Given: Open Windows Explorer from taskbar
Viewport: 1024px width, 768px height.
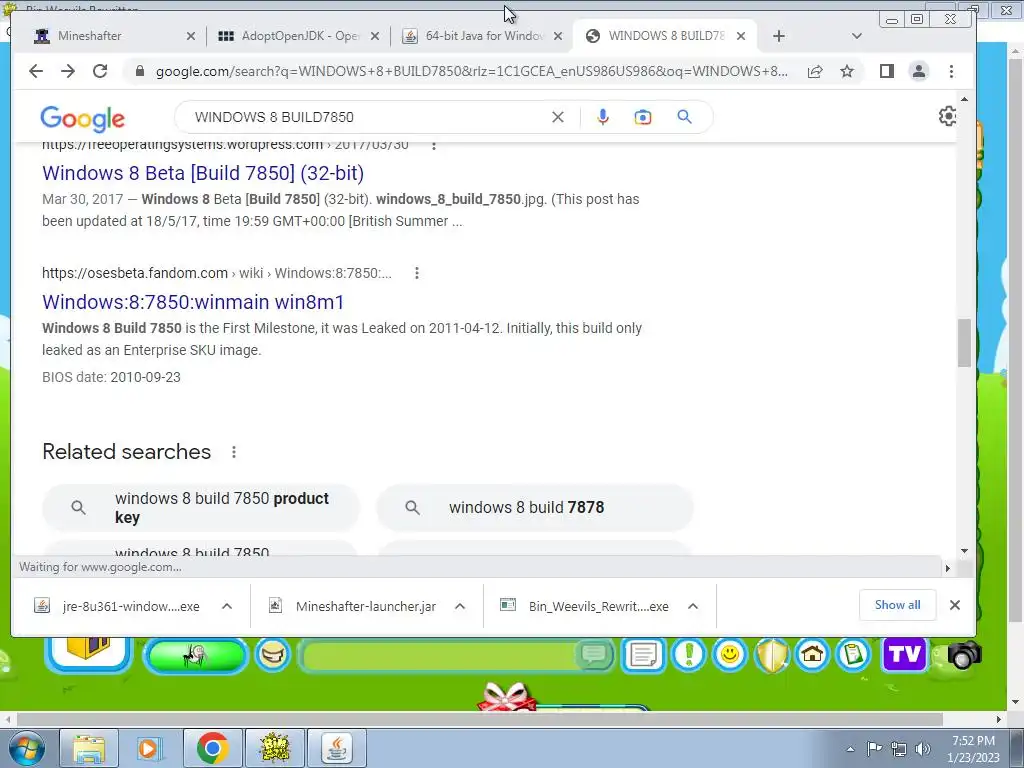Looking at the screenshot, I should (x=89, y=748).
